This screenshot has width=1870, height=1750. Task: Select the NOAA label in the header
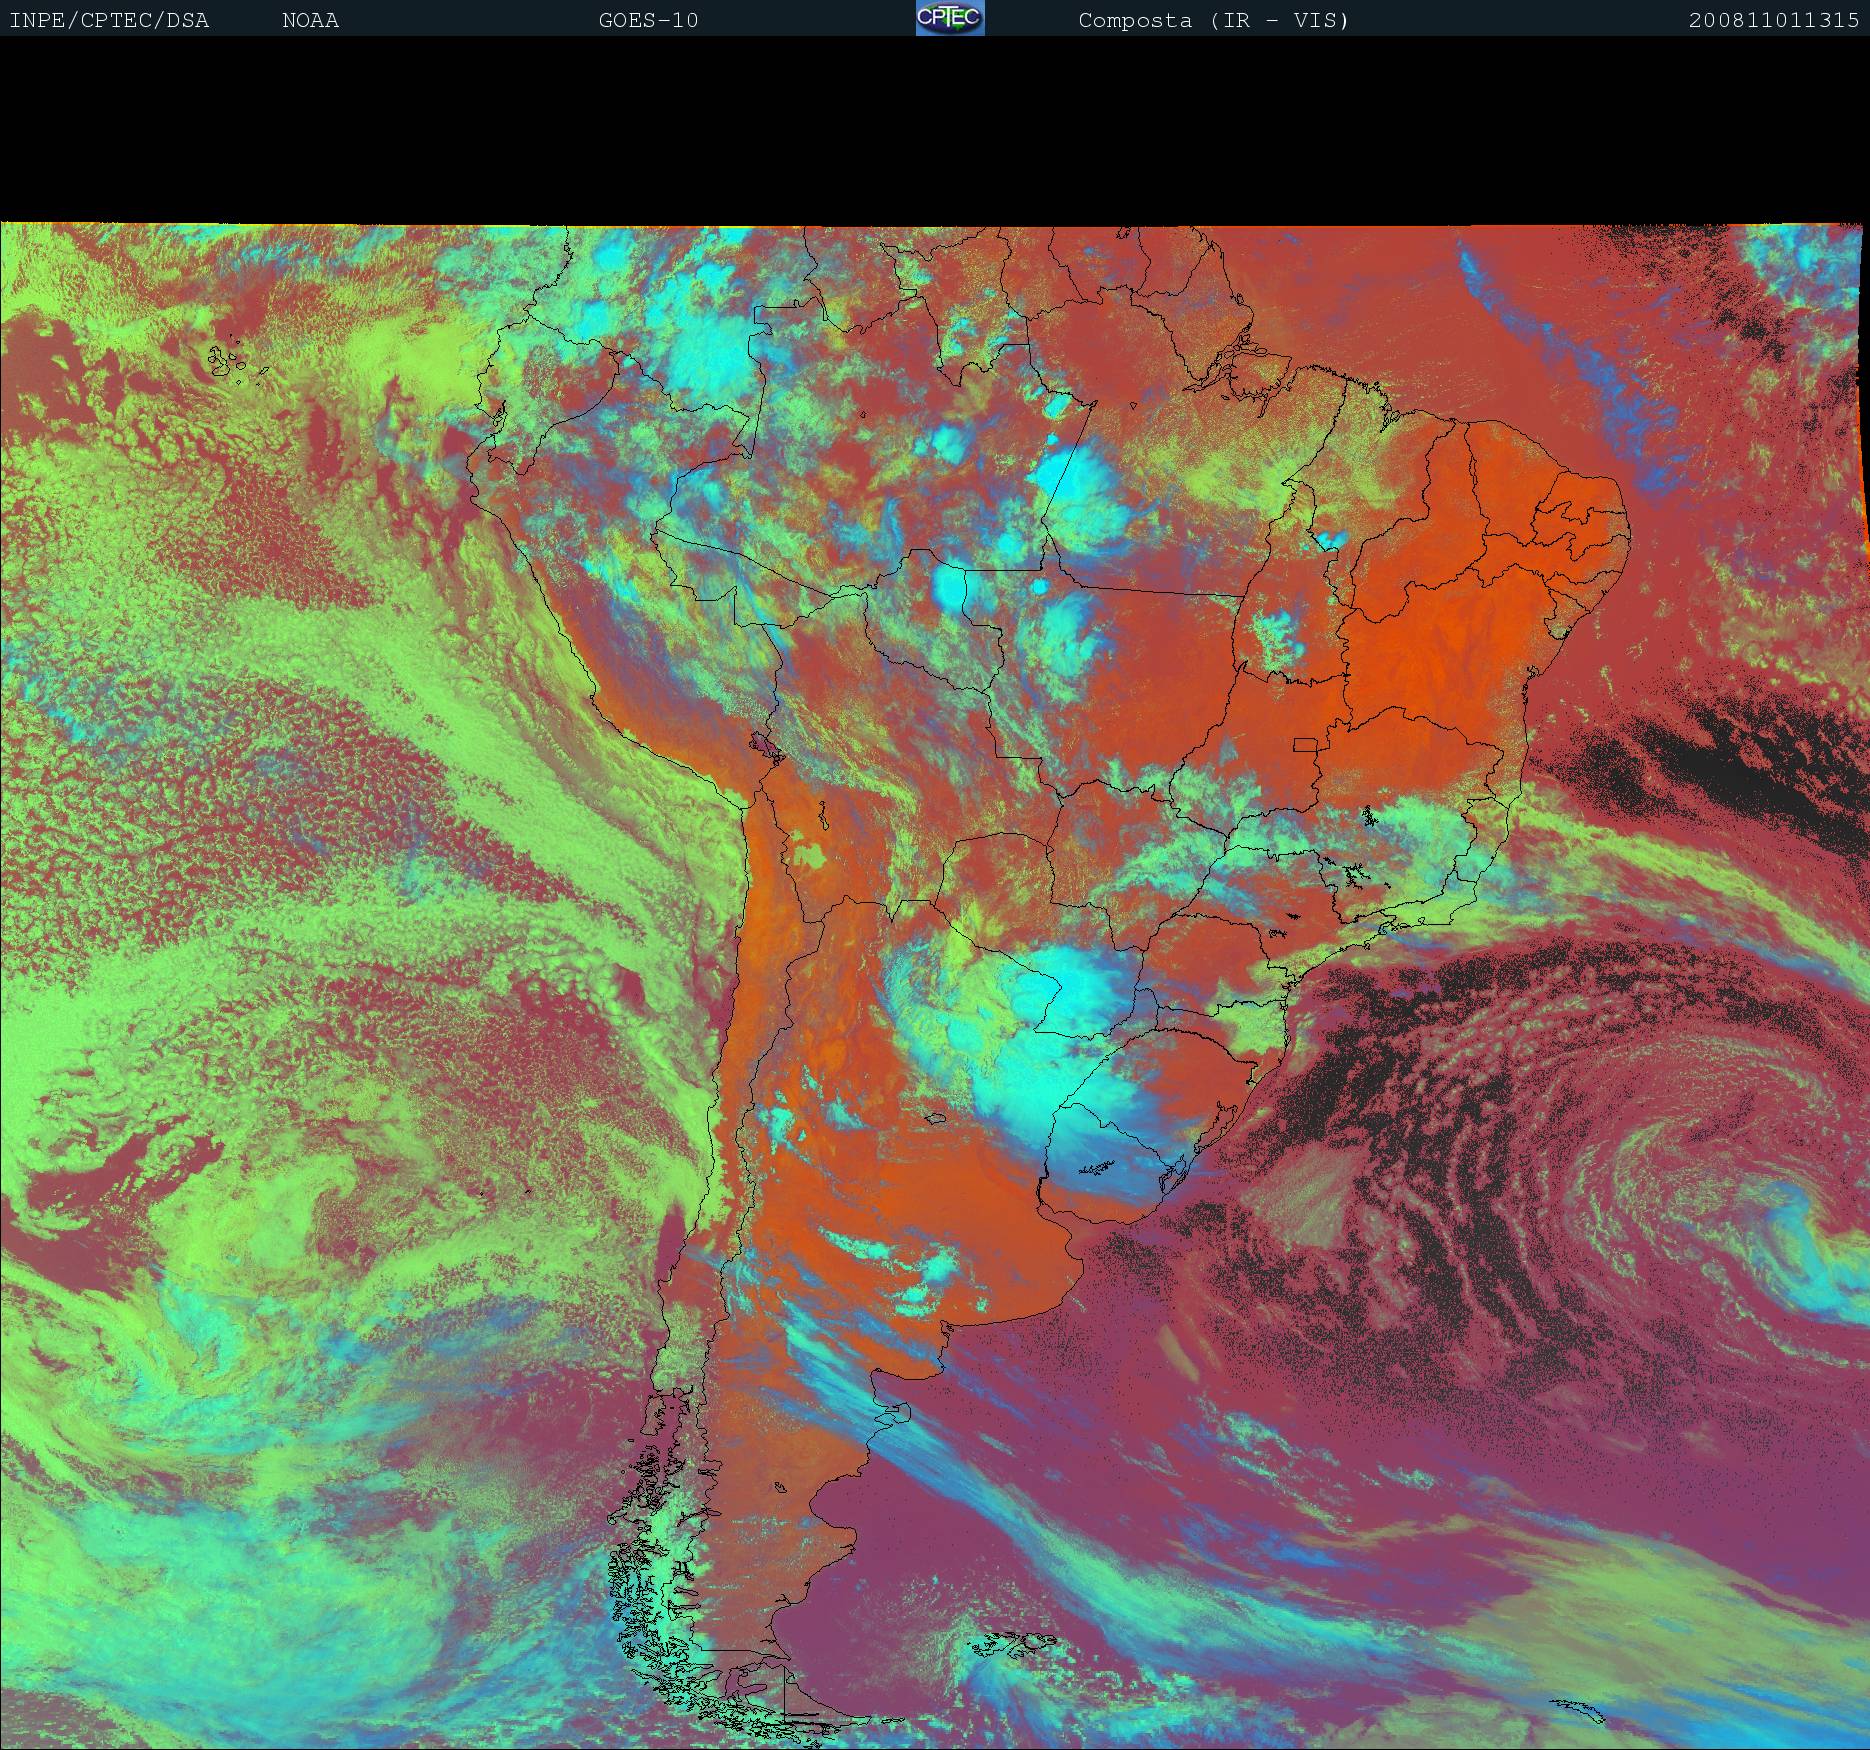[310, 20]
